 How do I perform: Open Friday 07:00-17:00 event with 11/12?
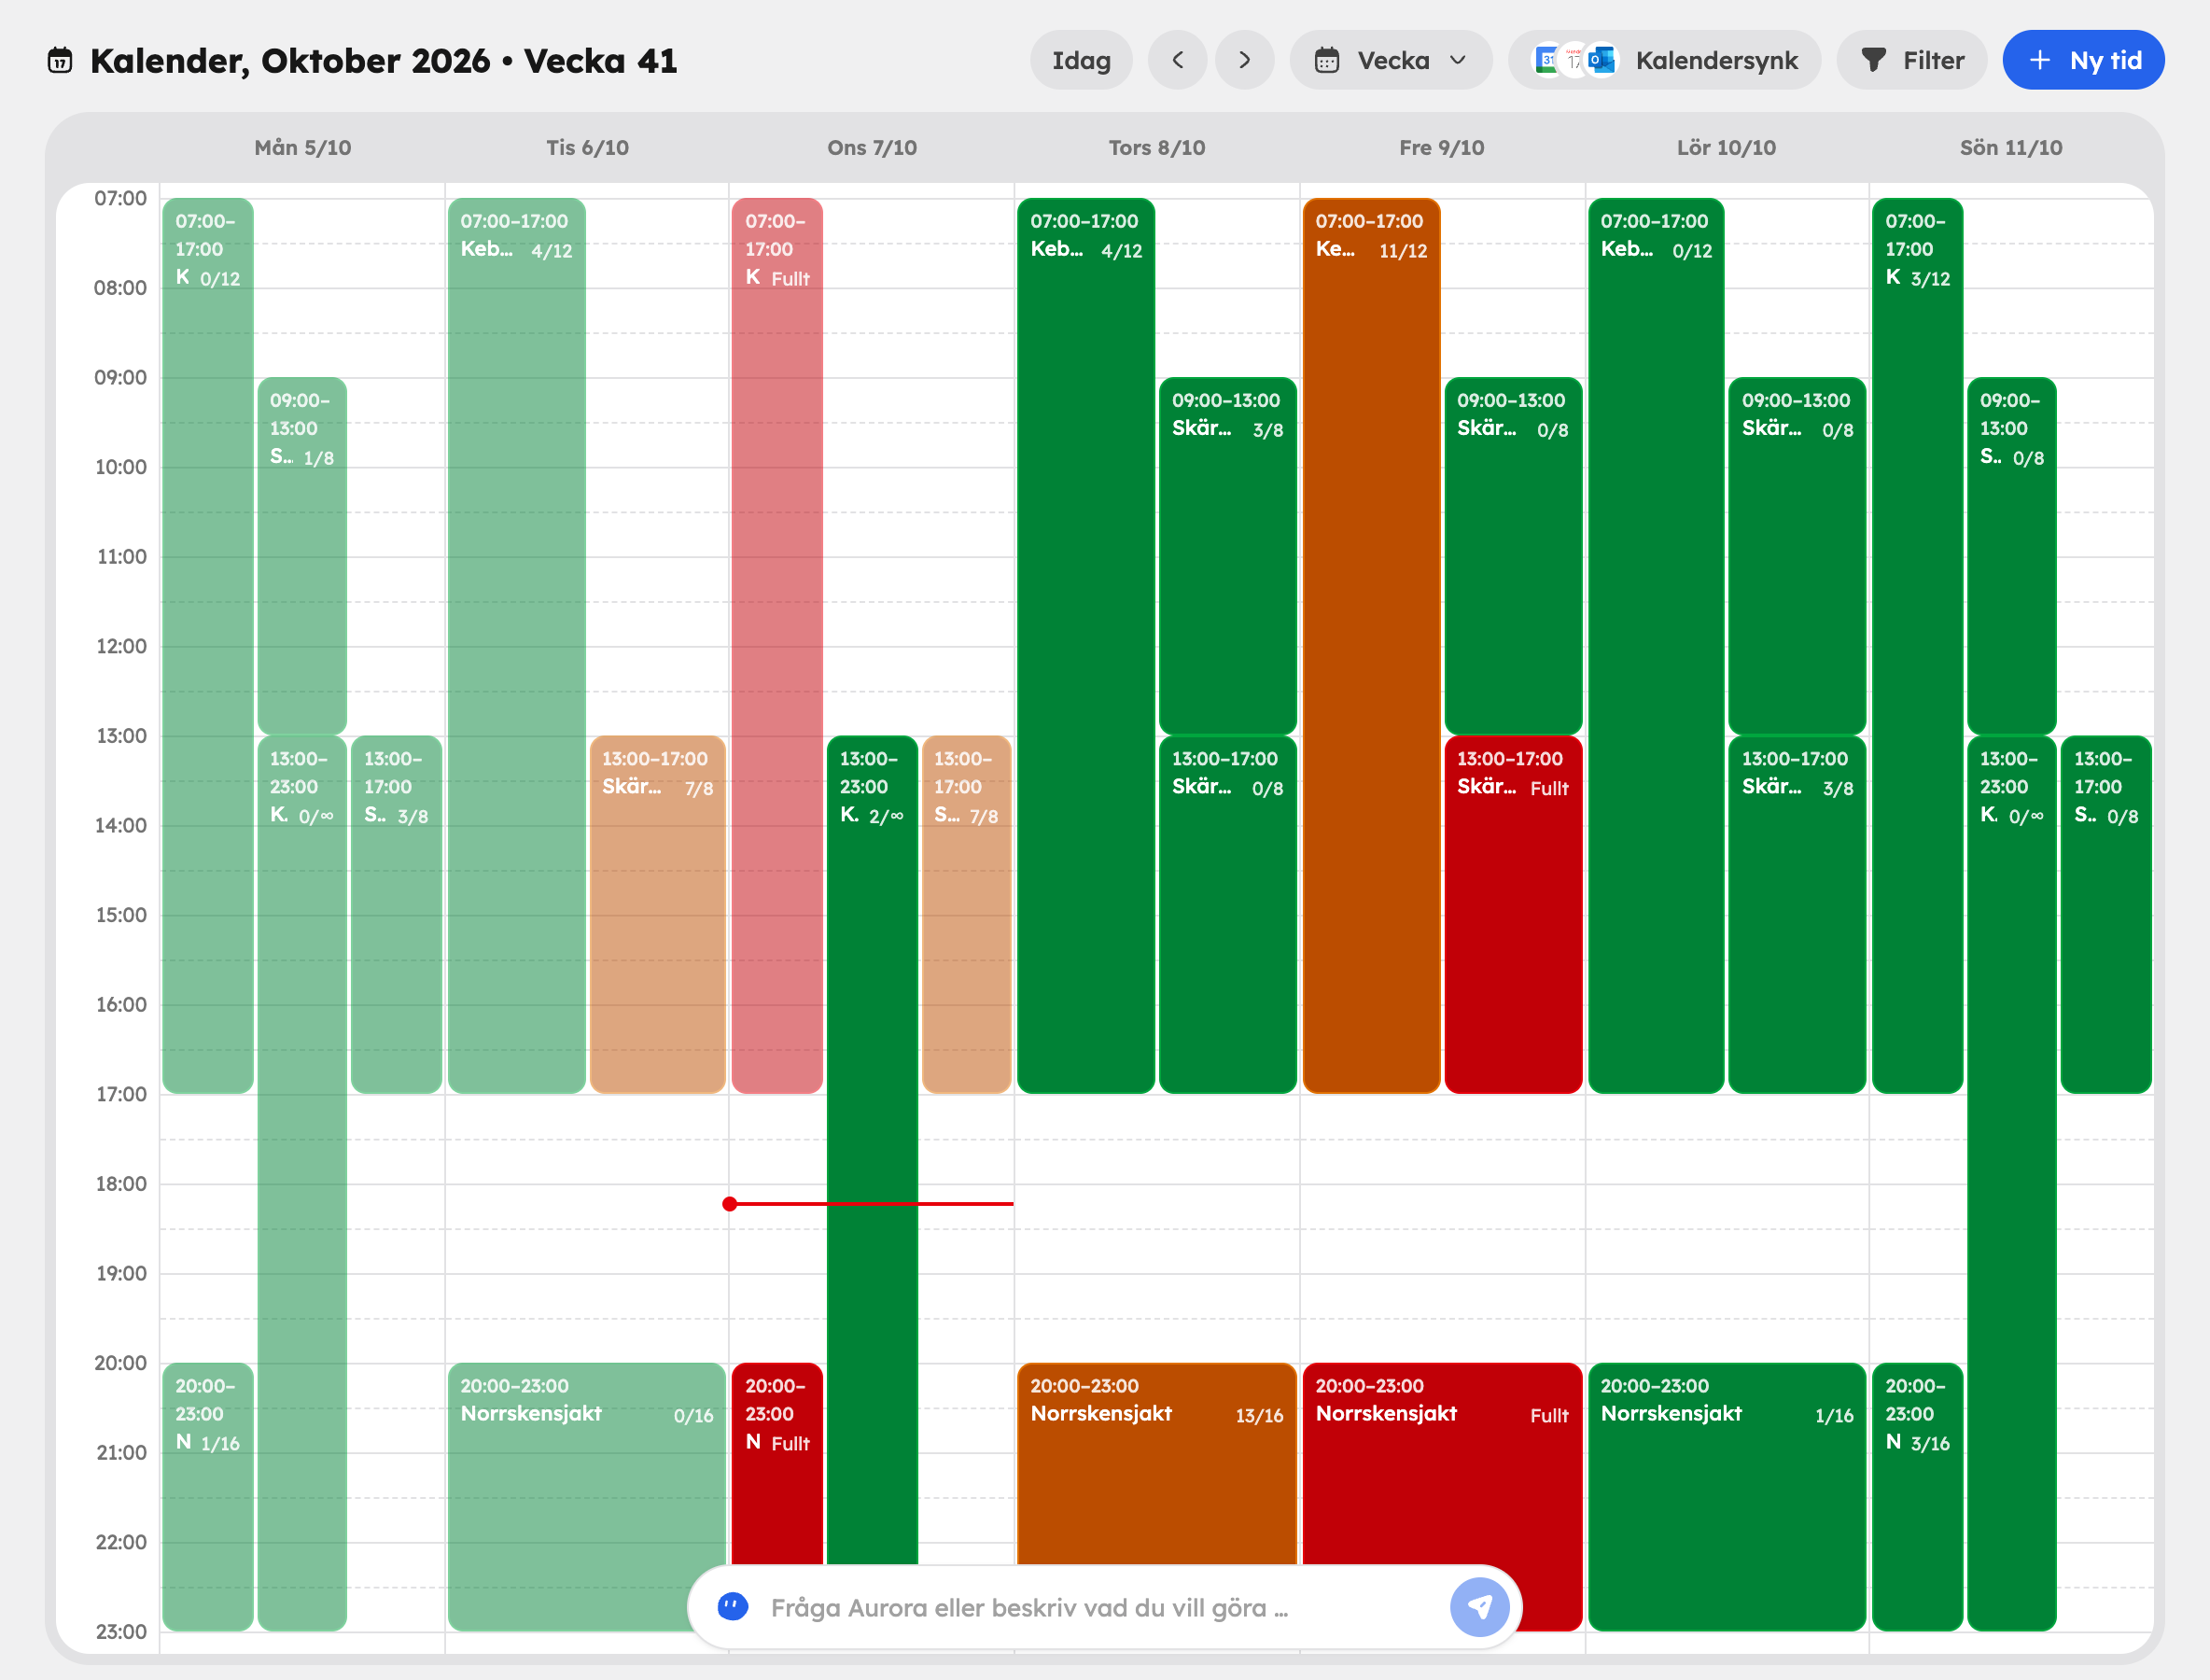(x=1371, y=645)
